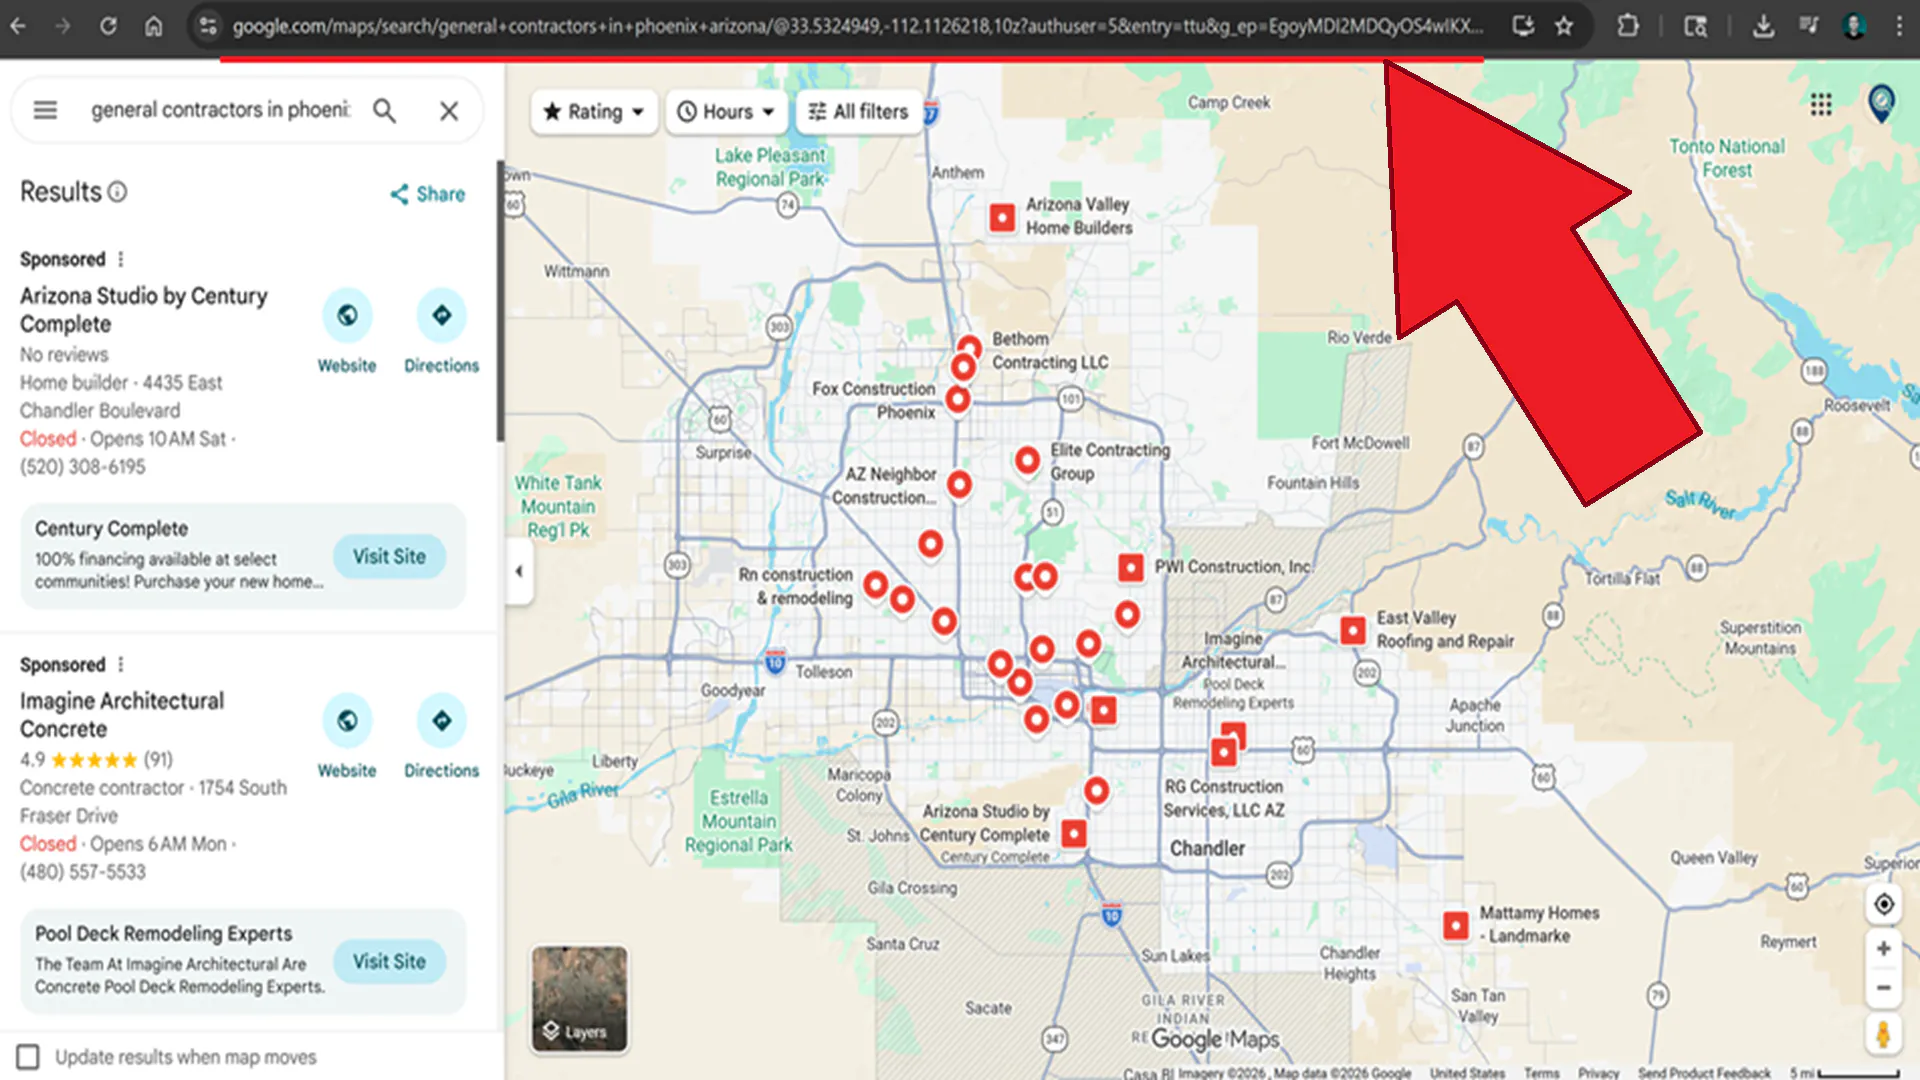This screenshot has height=1080, width=1920.
Task: Click the Tonto National Forest label
Action: (1727, 158)
